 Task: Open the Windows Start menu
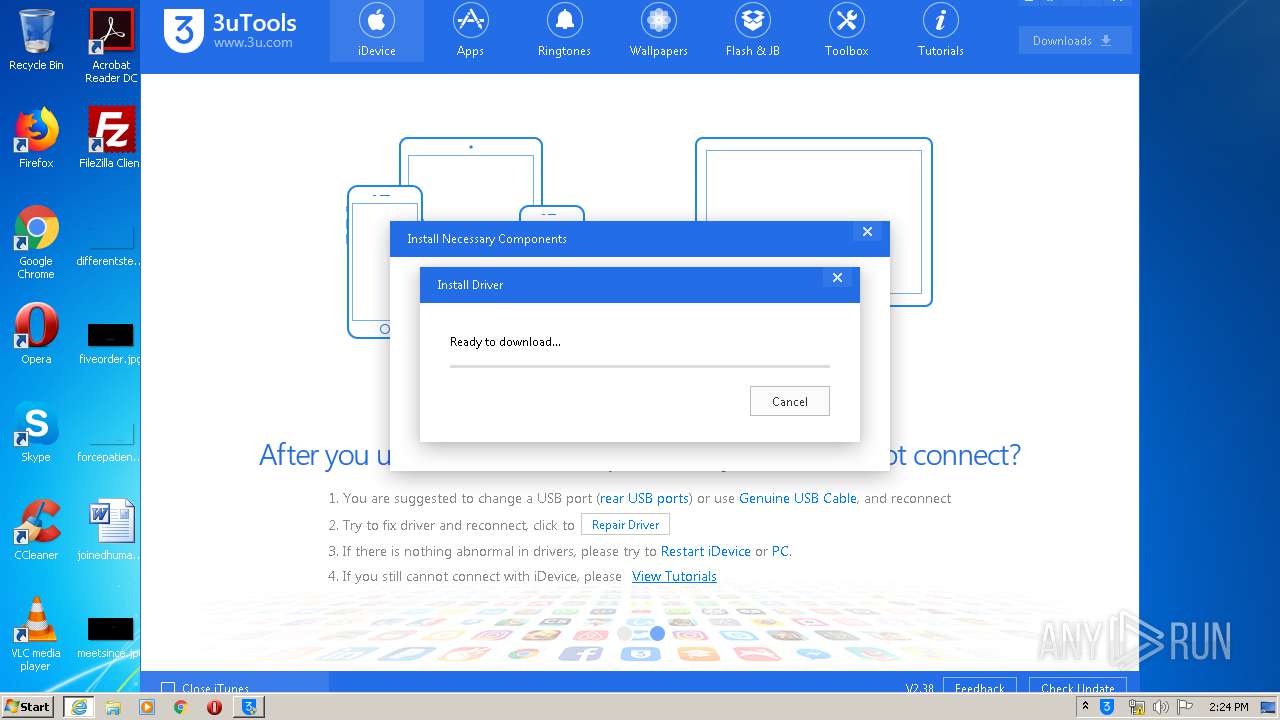28,706
